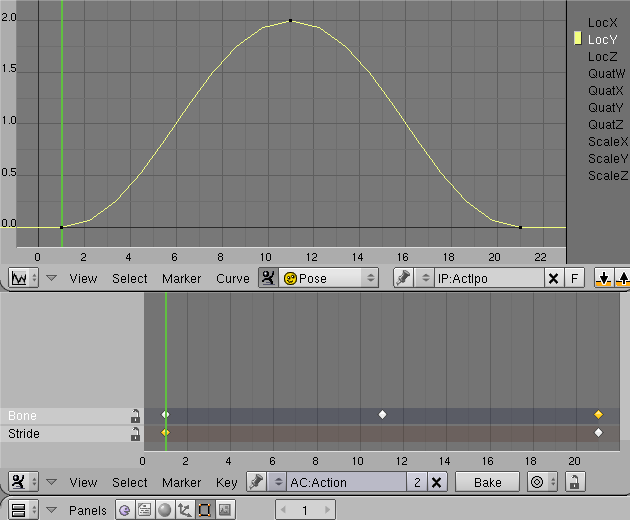This screenshot has width=630, height=520.
Task: Edit the AC:Action name field
Action: 347,481
